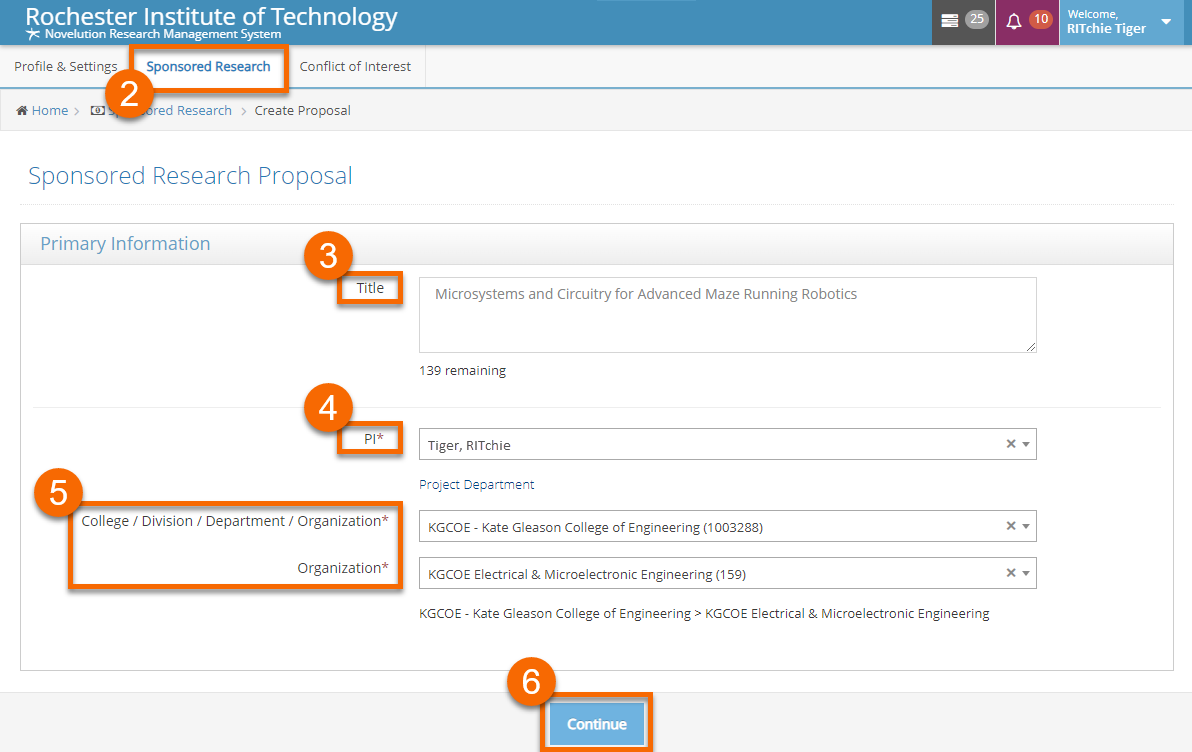Select the Sponsored Research tab

(x=208, y=67)
